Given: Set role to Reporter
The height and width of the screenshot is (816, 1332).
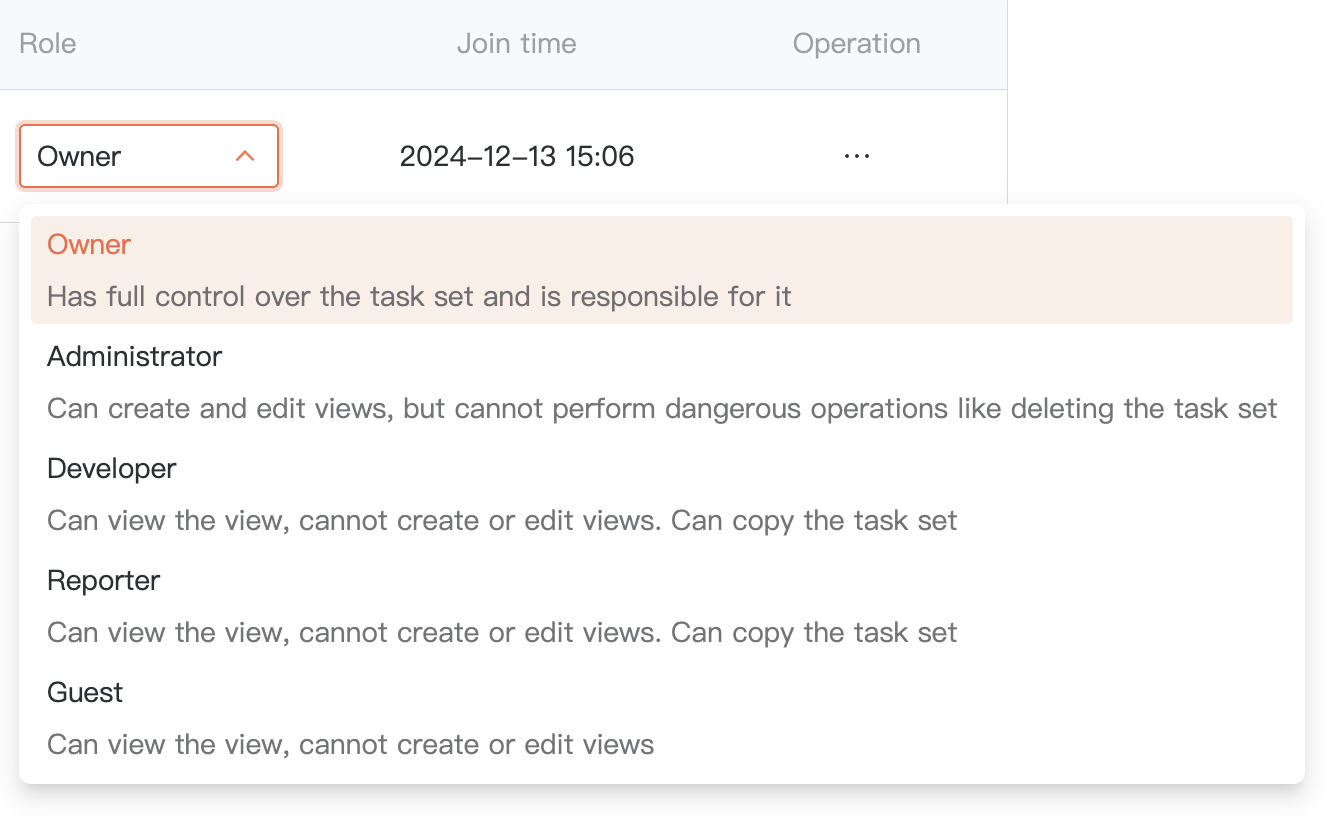Looking at the screenshot, I should click(x=103, y=581).
